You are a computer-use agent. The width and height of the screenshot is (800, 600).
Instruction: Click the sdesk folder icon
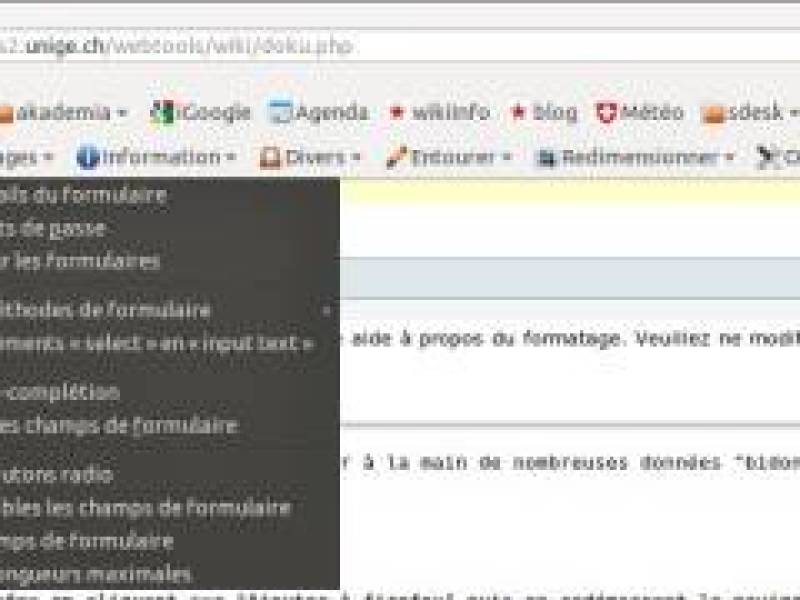[713, 114]
